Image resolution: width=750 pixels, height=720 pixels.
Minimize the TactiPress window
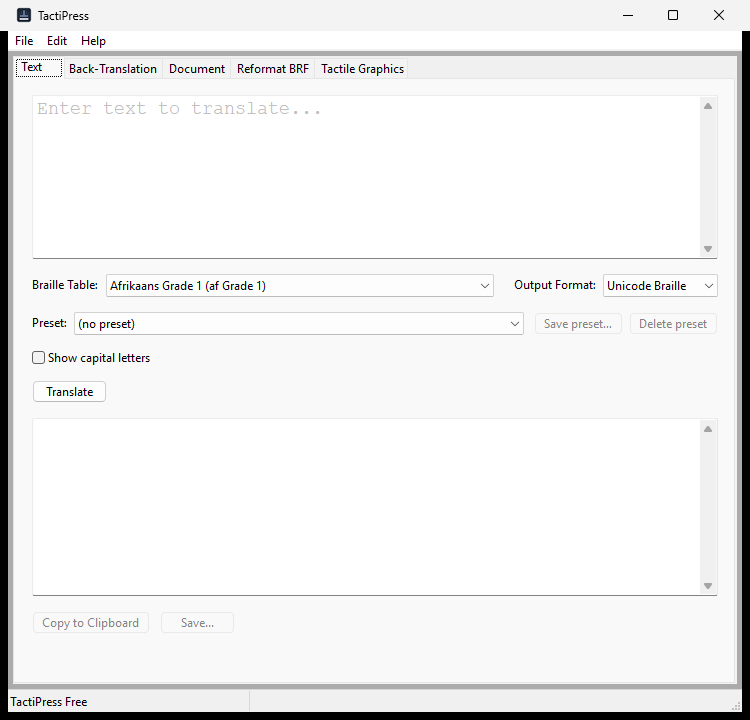tap(628, 15)
